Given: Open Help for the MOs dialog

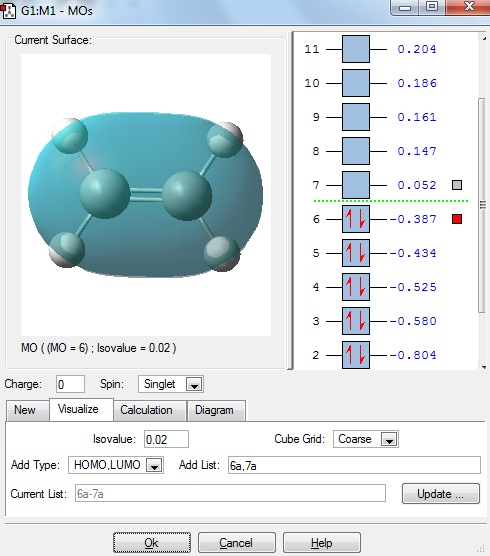Looking at the screenshot, I should 322,543.
